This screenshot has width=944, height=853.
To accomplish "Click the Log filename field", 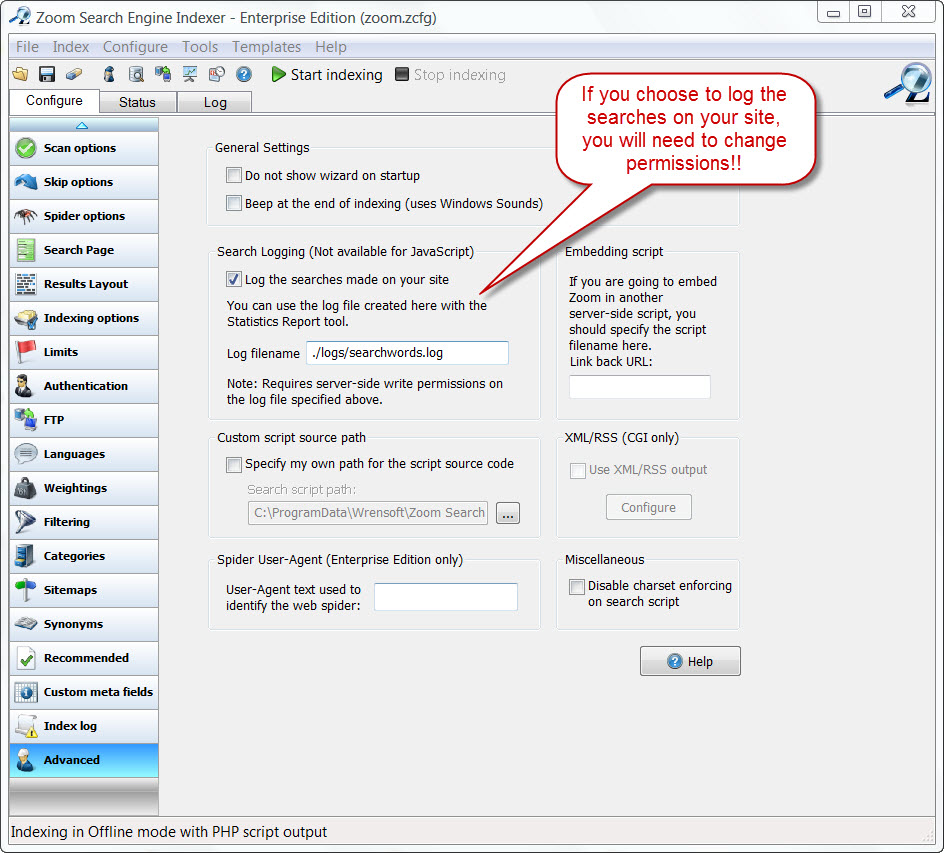I will point(408,353).
